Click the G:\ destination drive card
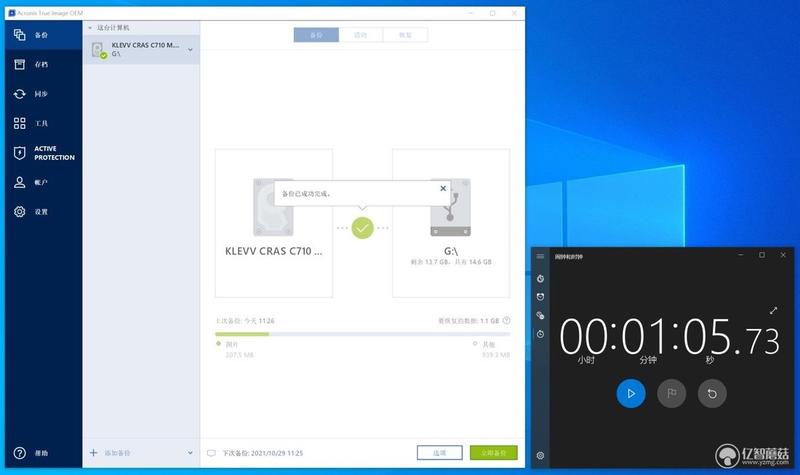 coord(451,223)
